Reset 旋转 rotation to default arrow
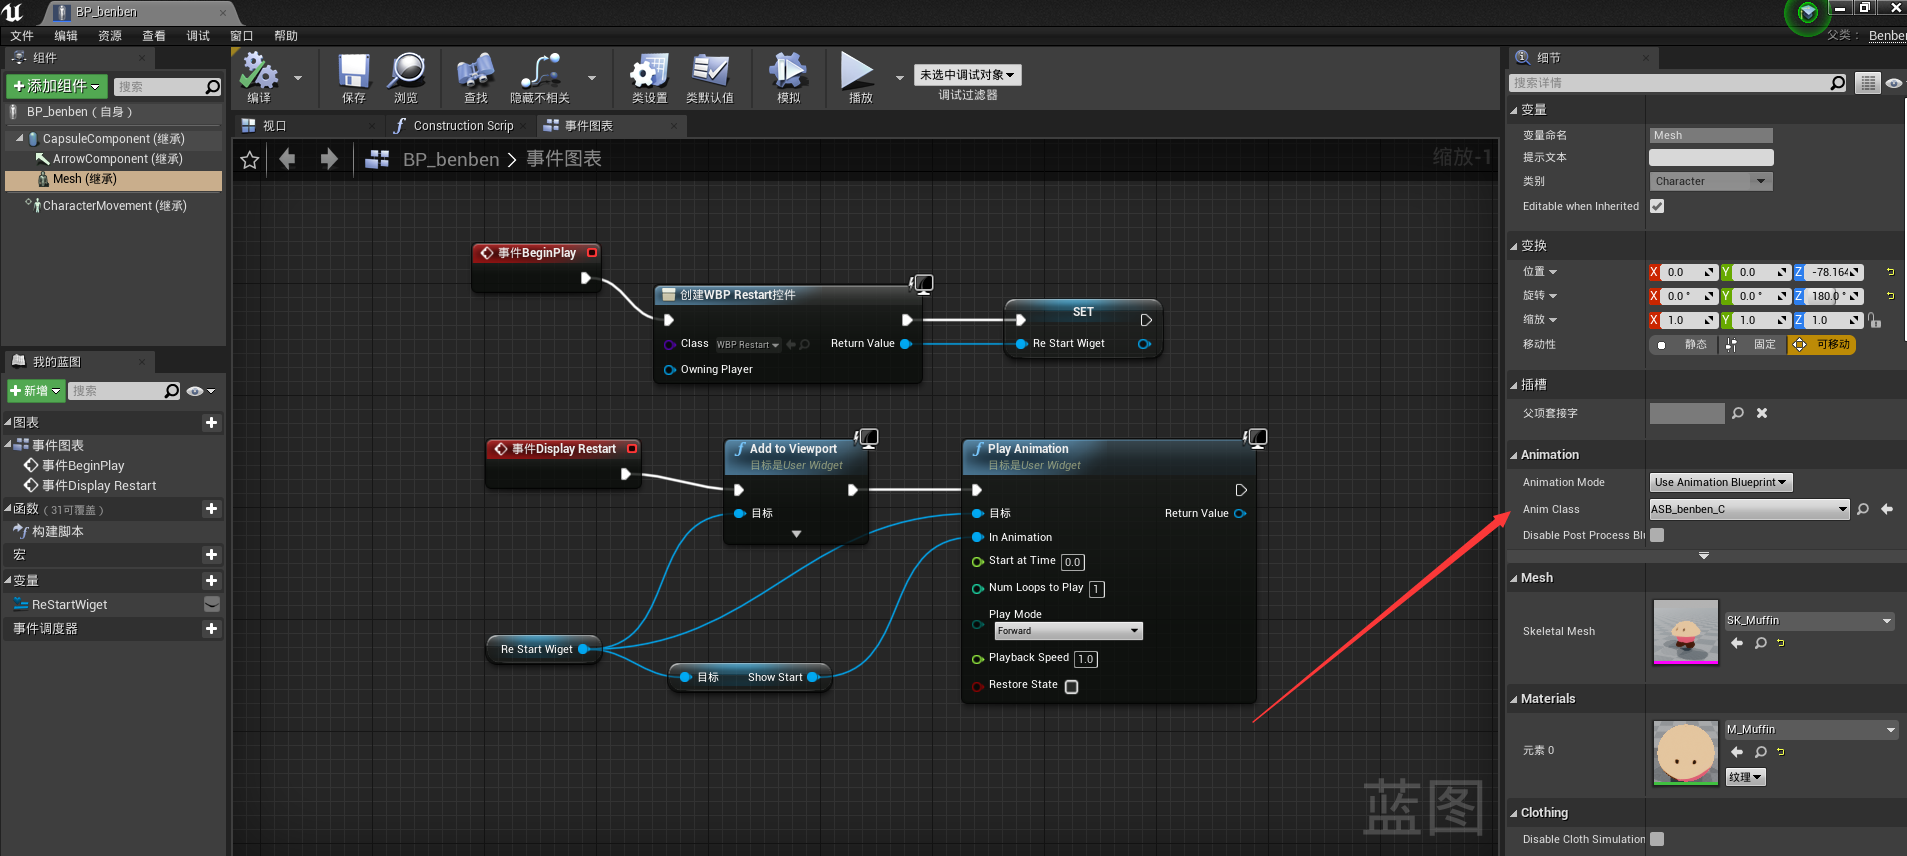This screenshot has height=856, width=1907. pos(1890,296)
